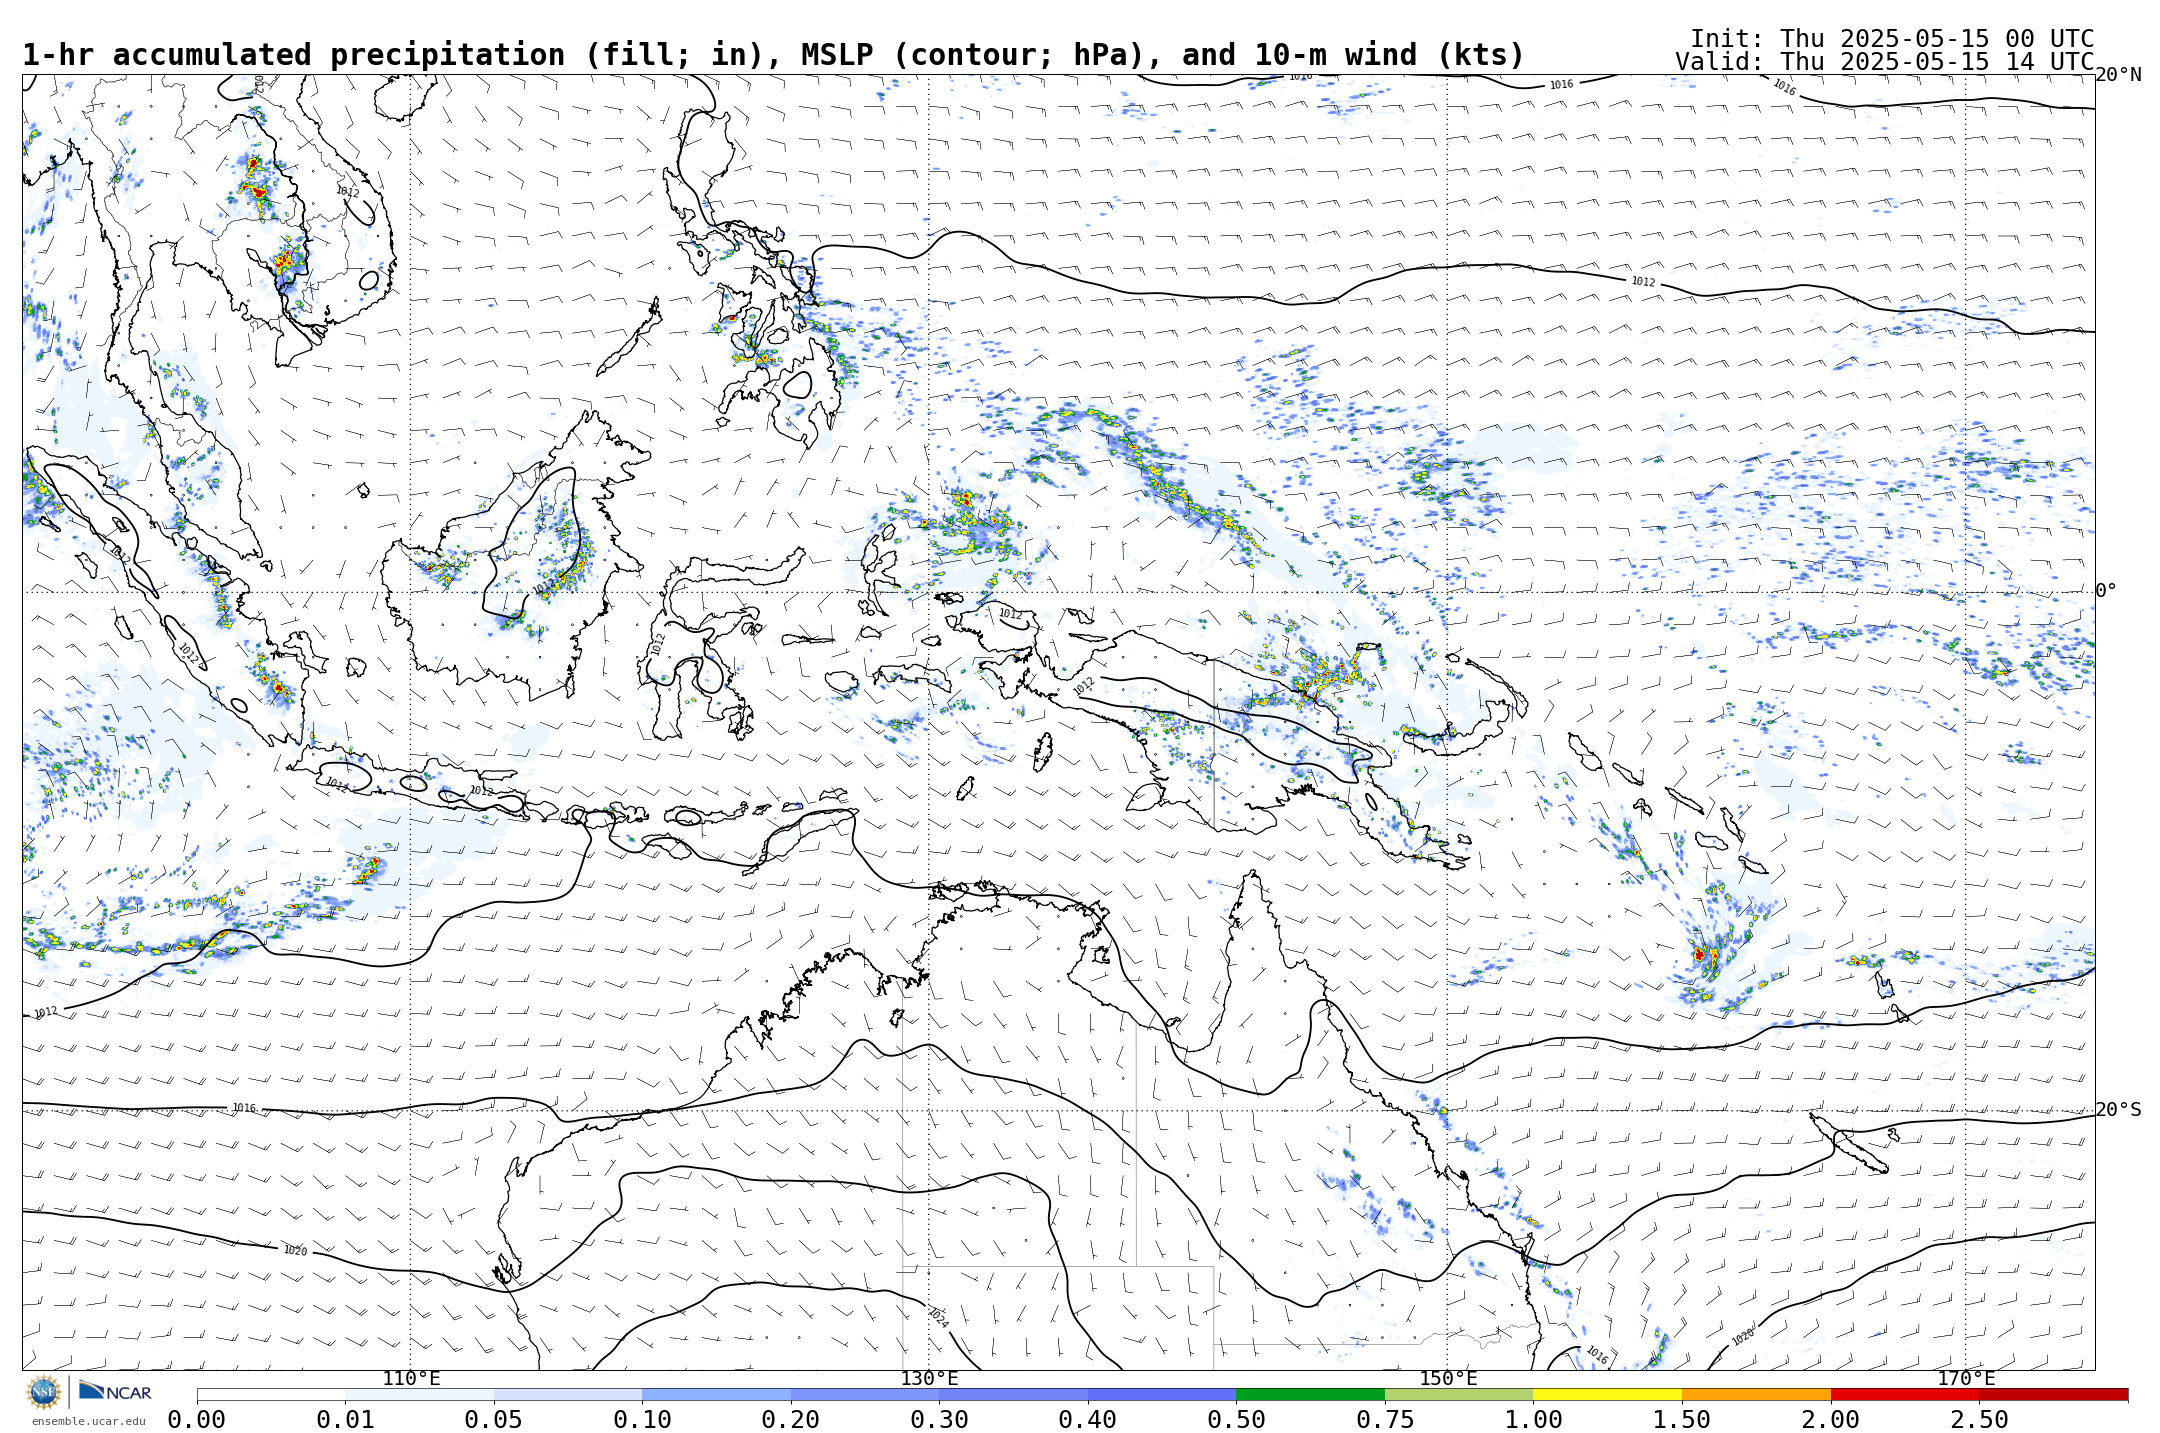2160x1433 pixels.
Task: Click the 0.75 colorbar tick value
Action: coord(1385,1420)
